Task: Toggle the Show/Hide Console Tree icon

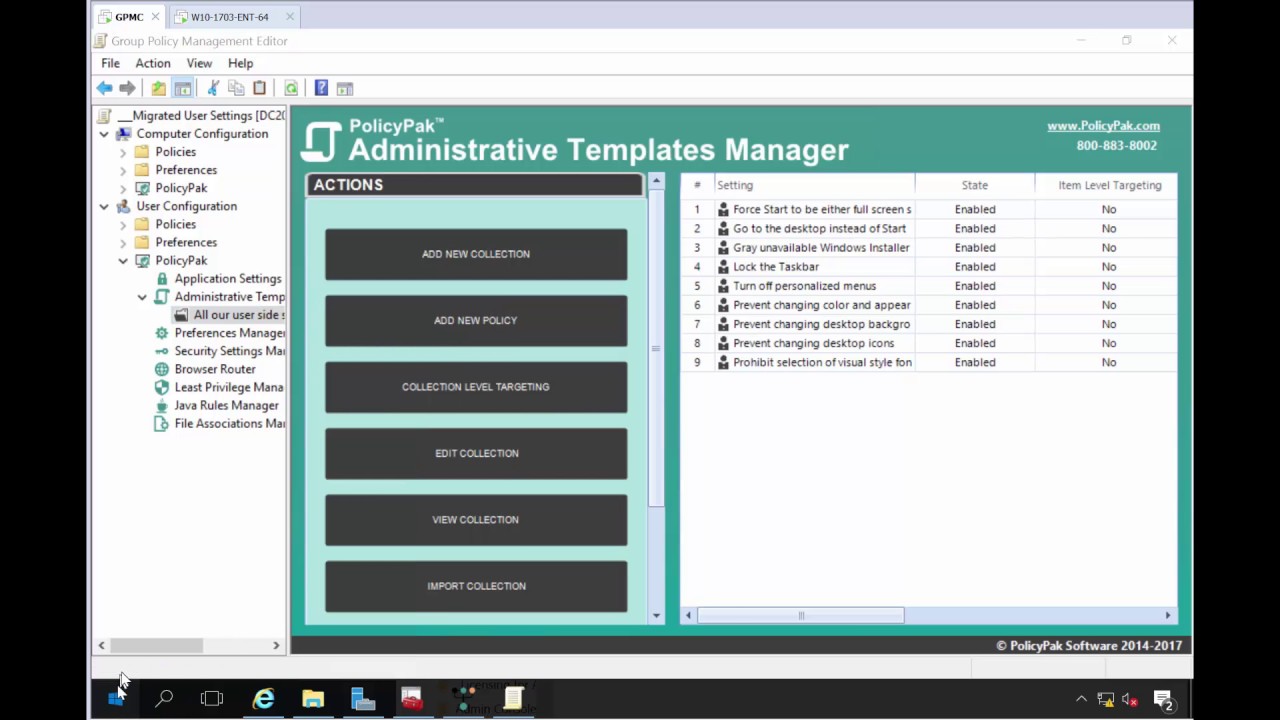Action: click(x=183, y=88)
